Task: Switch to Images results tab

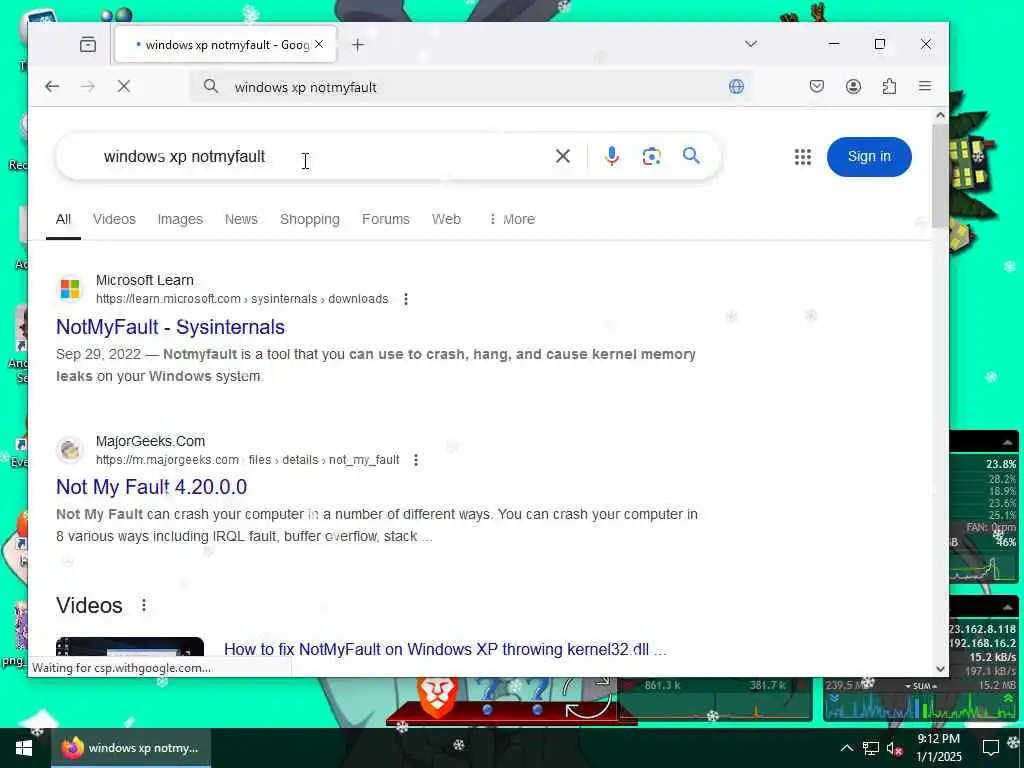Action: click(180, 219)
